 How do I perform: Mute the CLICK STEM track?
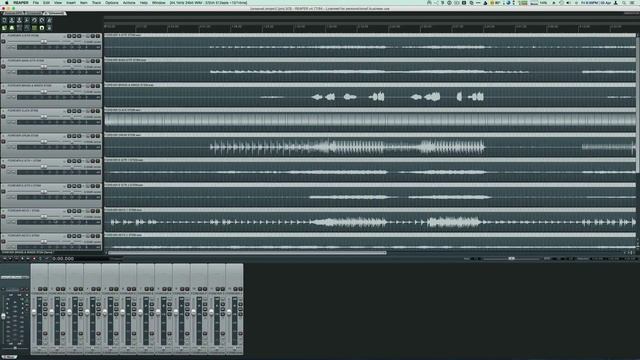point(93,111)
